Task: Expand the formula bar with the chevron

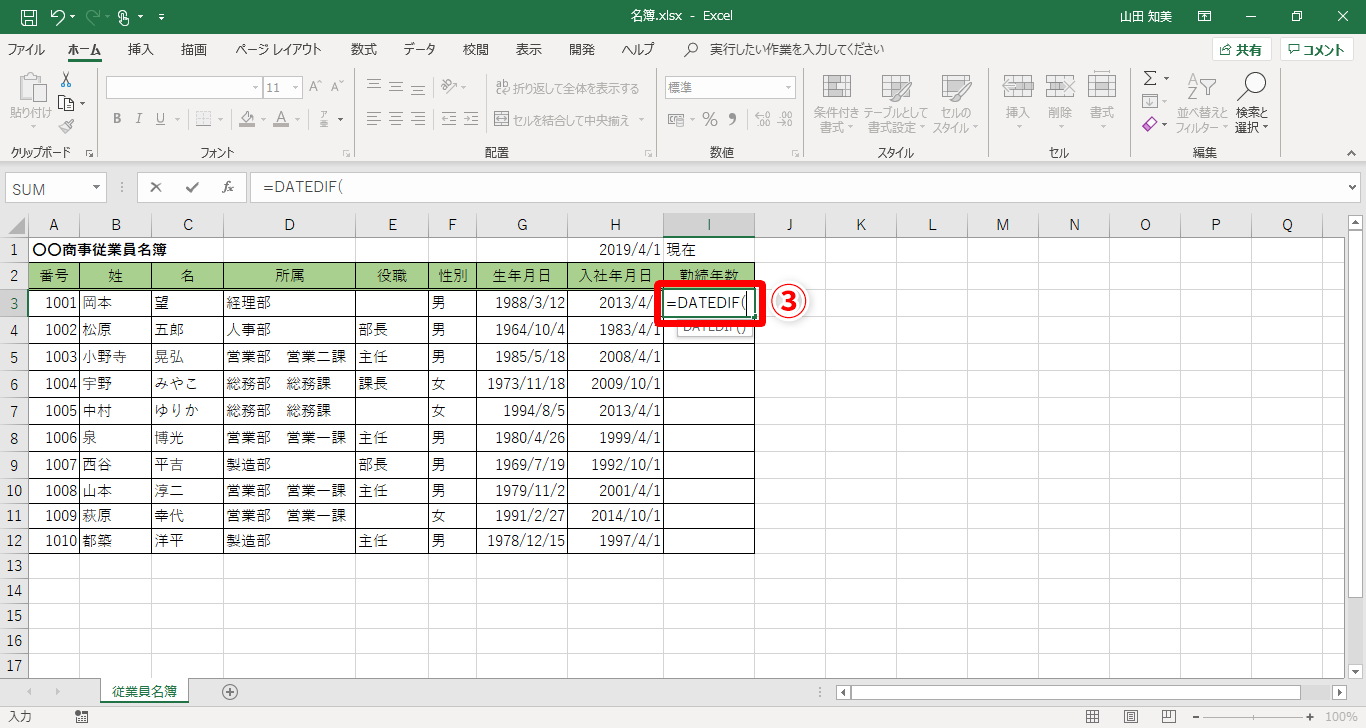Action: [1353, 187]
